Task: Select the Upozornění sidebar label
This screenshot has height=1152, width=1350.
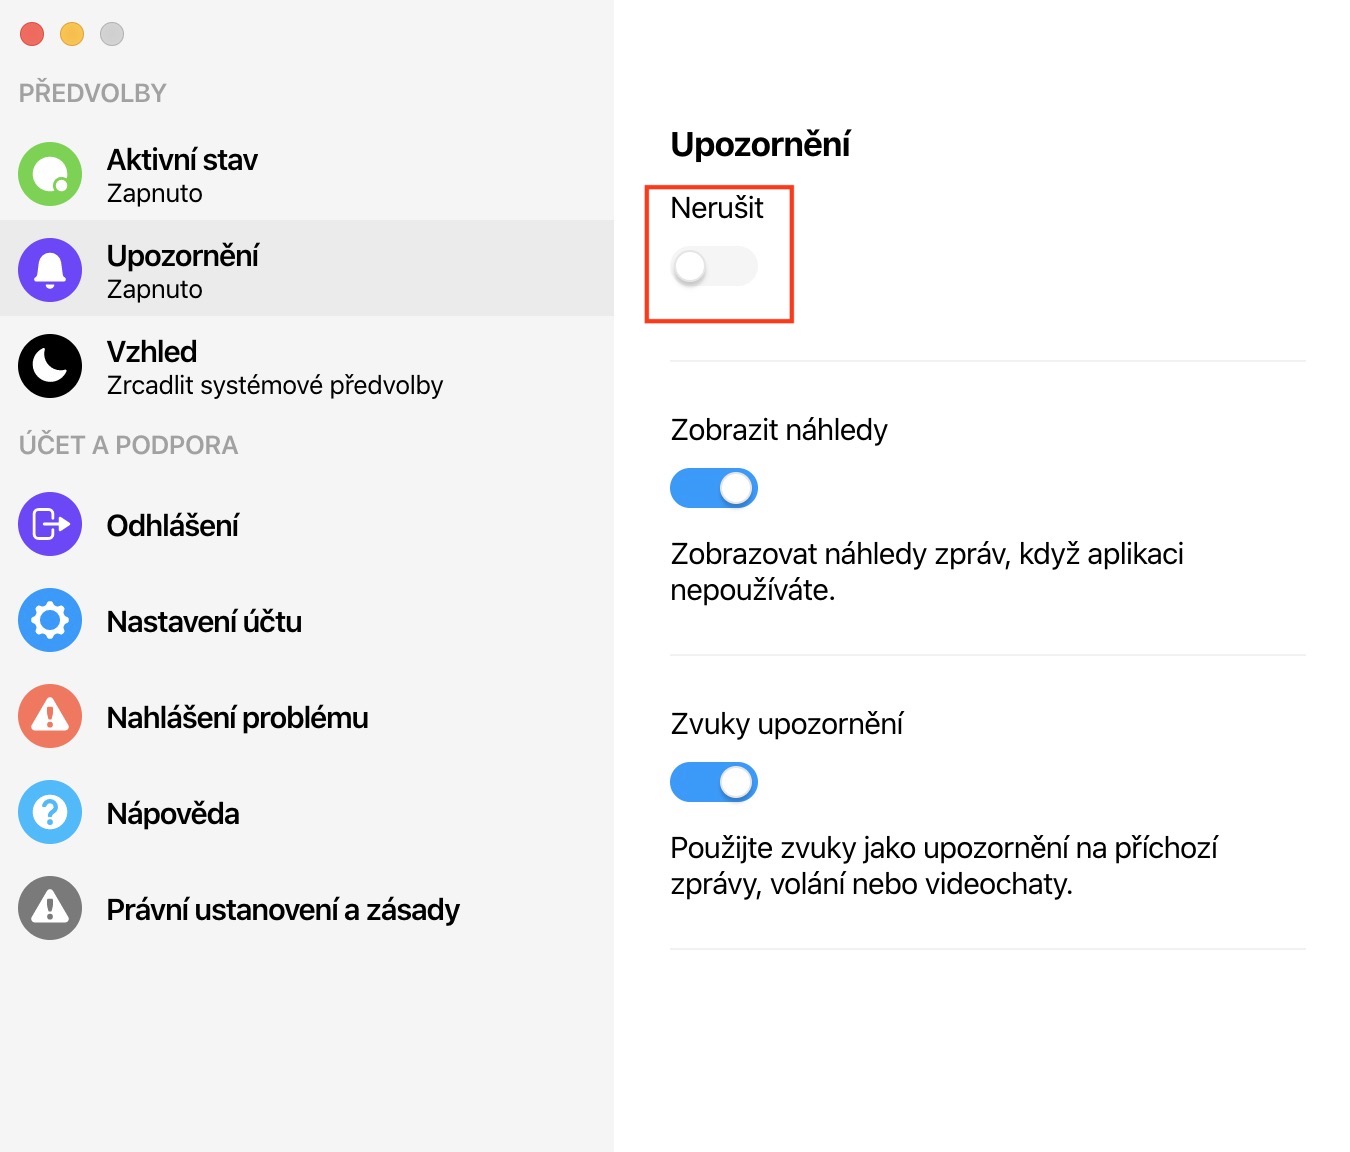Action: pyautogui.click(x=183, y=256)
